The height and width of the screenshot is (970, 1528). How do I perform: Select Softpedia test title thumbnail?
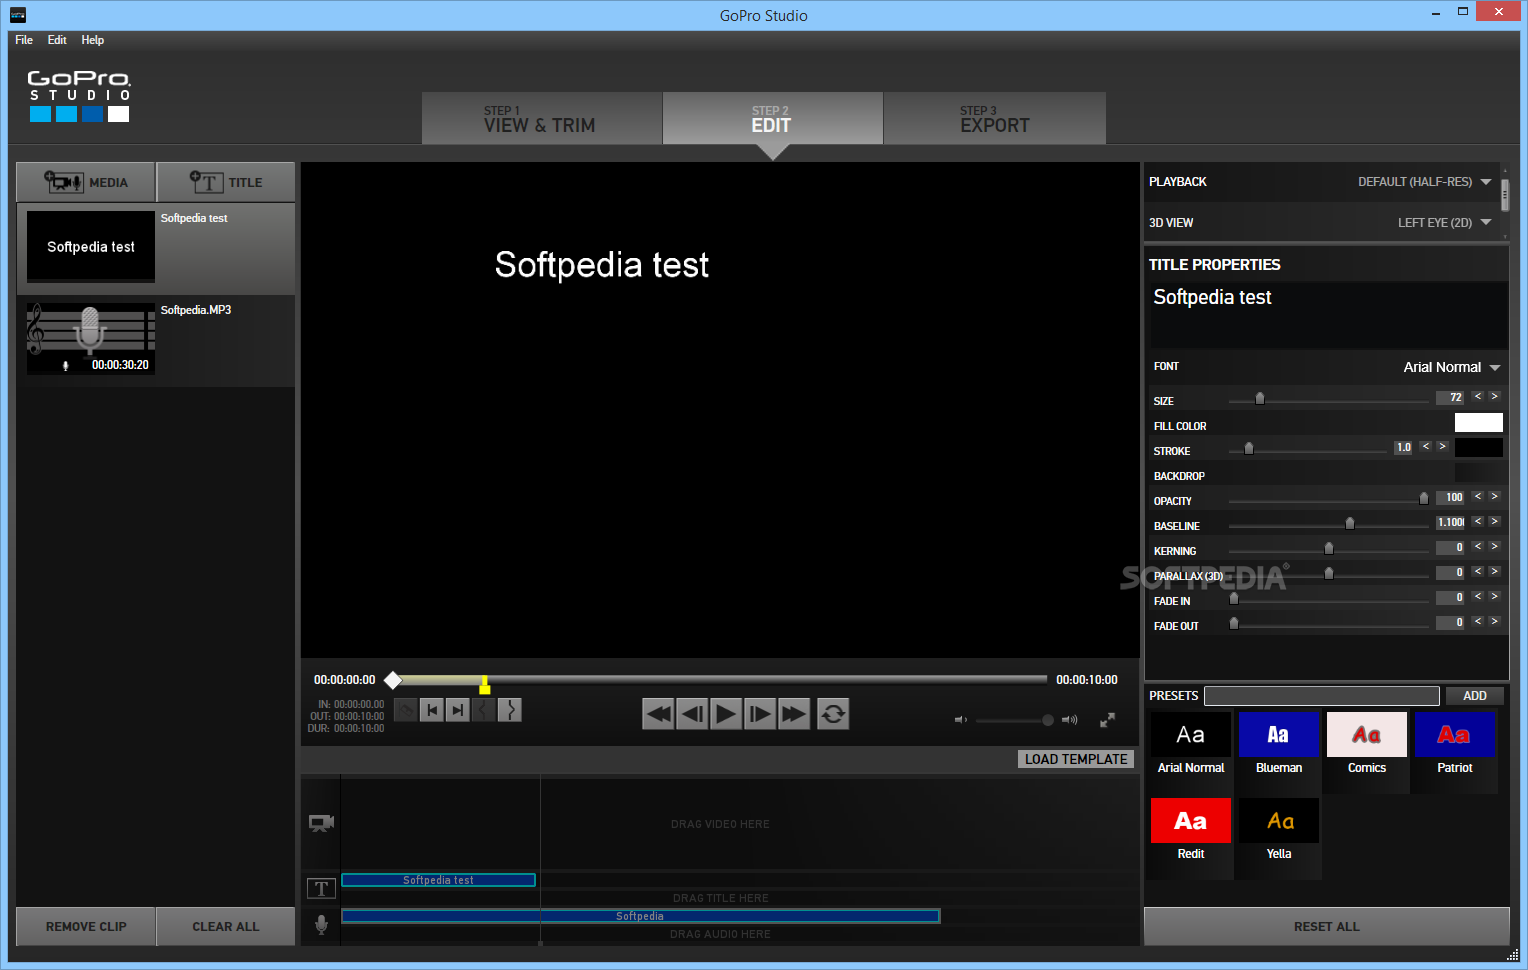pyautogui.click(x=91, y=246)
